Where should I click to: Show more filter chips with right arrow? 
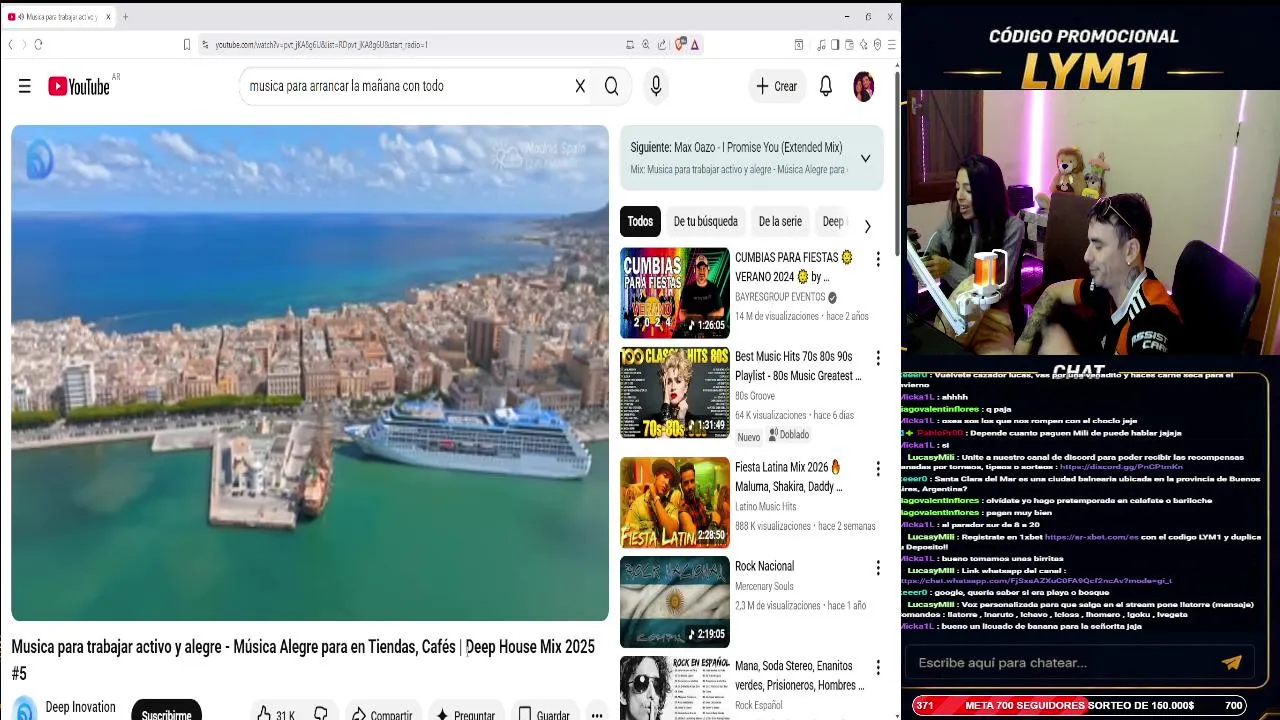[x=867, y=226]
